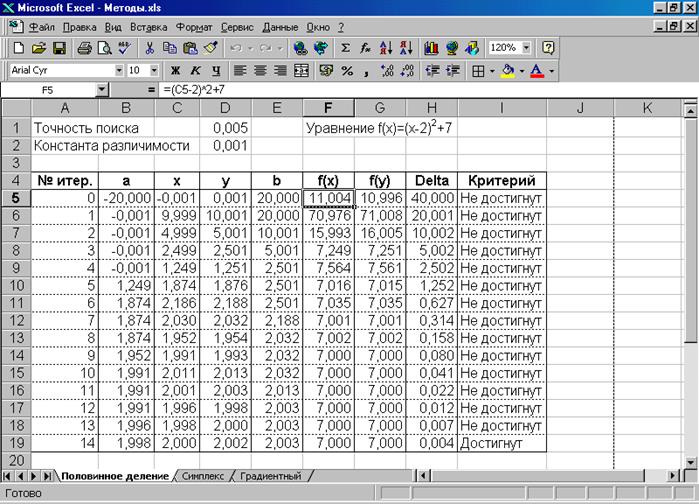Click the Copy icon
699x504 pixels.
pyautogui.click(x=170, y=48)
